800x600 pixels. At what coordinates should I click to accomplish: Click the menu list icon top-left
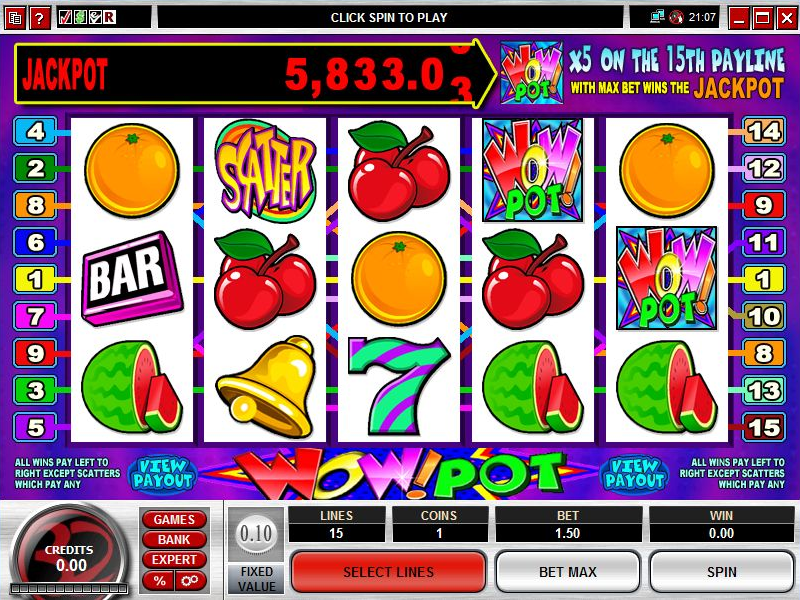click(15, 18)
